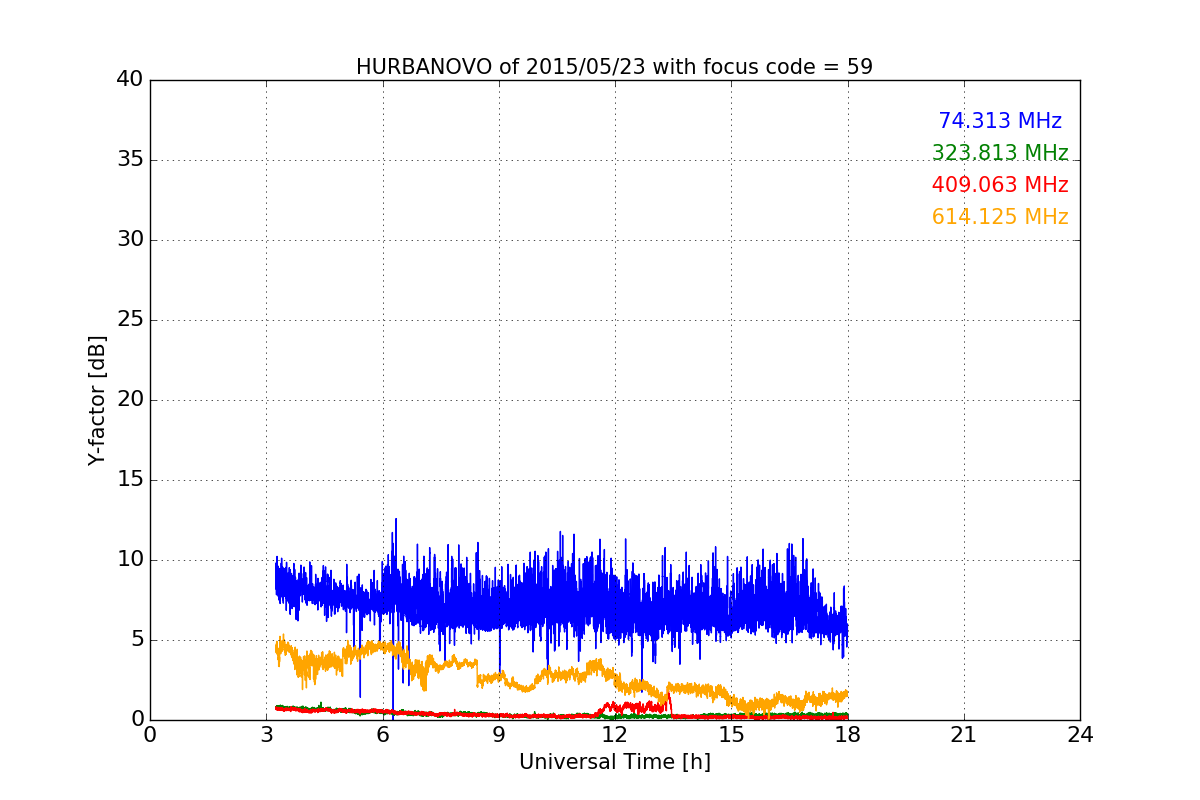Click the blue 74.313 MHz data trace
This screenshot has width=1200, height=800.
pyautogui.click(x=560, y=606)
